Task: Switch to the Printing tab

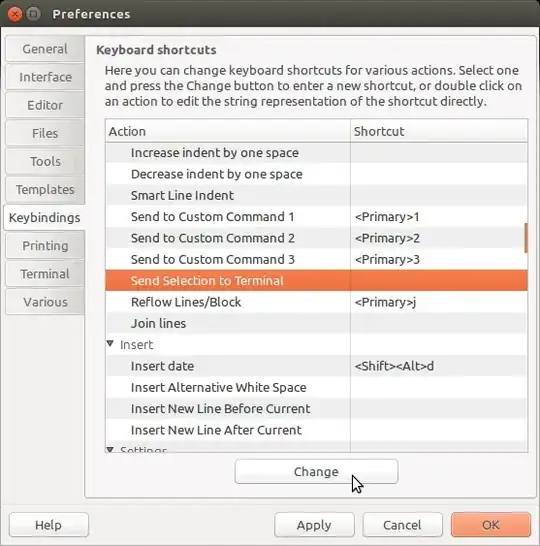Action: pos(45,245)
